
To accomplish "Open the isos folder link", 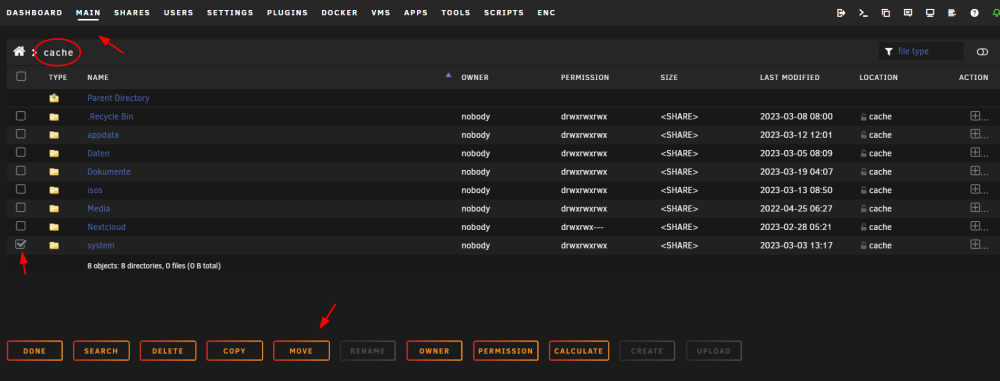I will [94, 191].
